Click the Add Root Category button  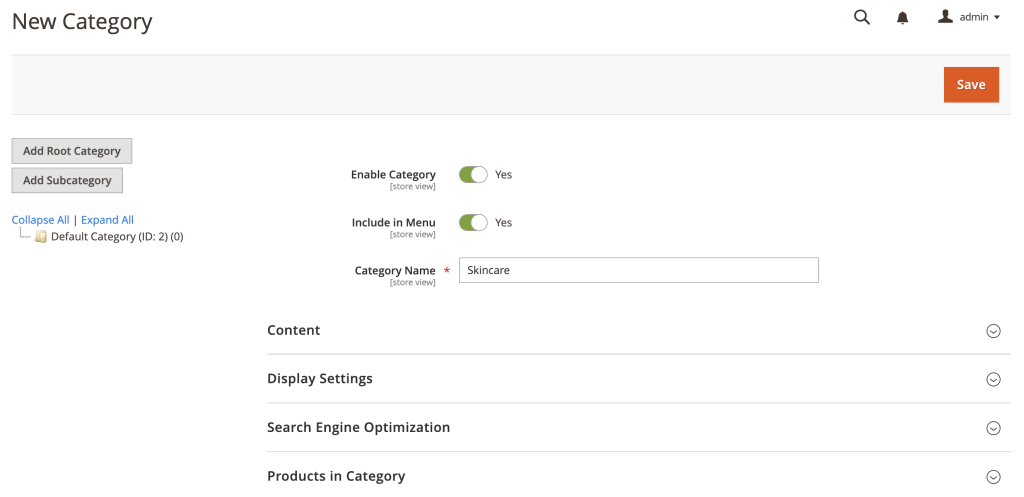click(72, 151)
